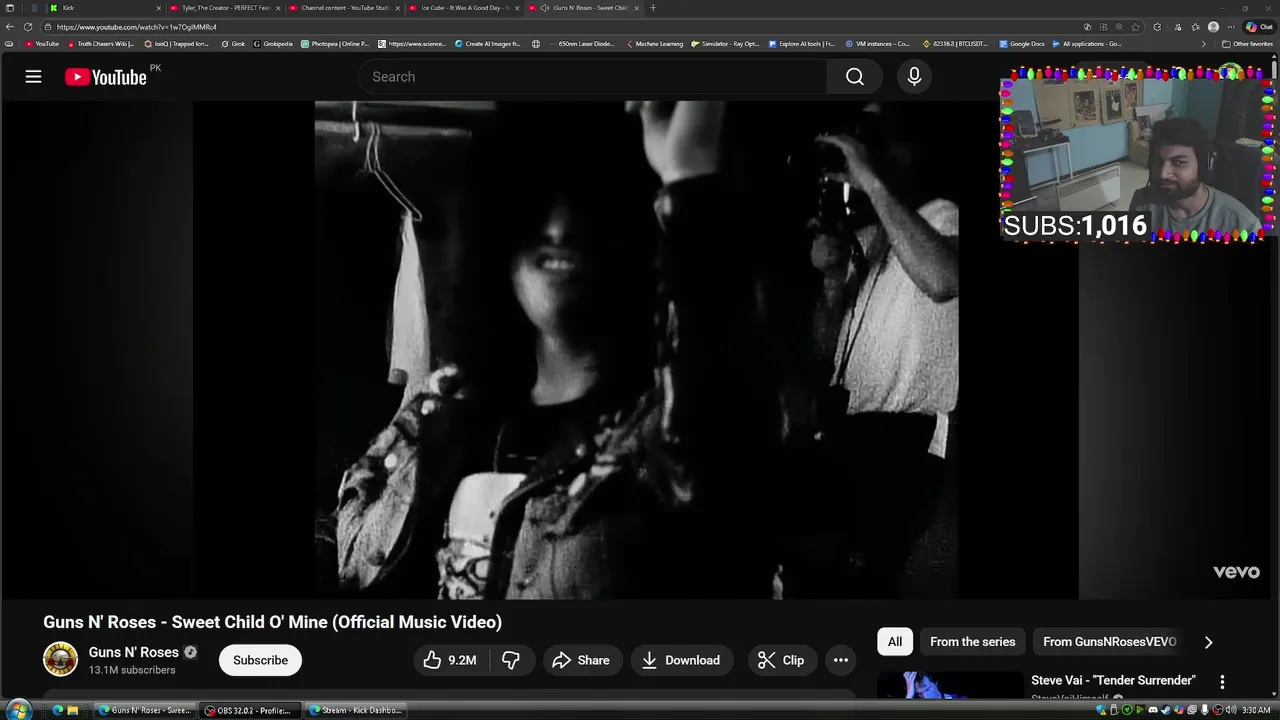Close the Guns N' Roses browser tab

[x=637, y=8]
